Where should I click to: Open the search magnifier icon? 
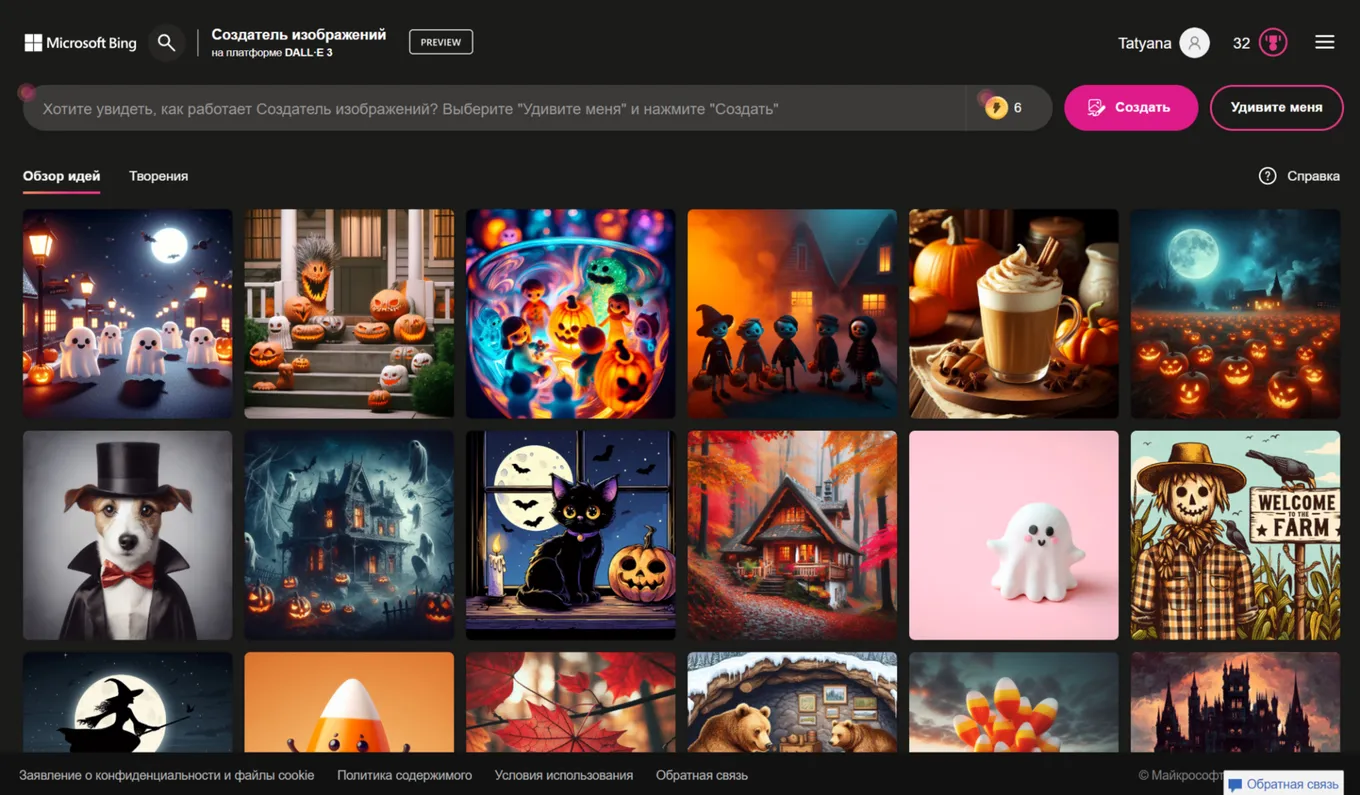pos(167,43)
